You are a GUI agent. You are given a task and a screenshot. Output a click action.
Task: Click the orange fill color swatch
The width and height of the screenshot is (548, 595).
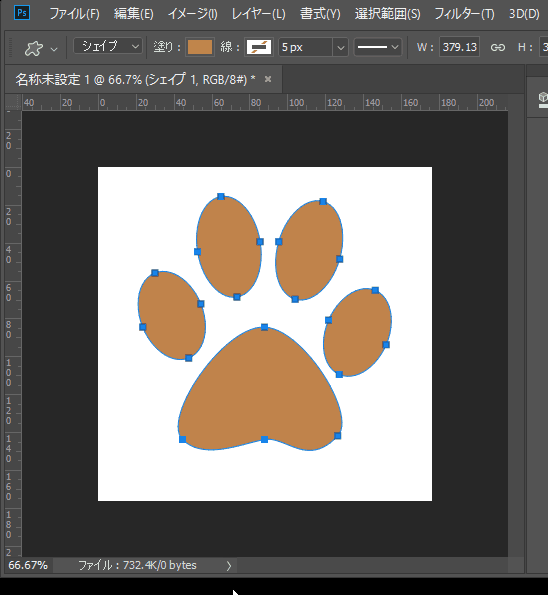200,47
